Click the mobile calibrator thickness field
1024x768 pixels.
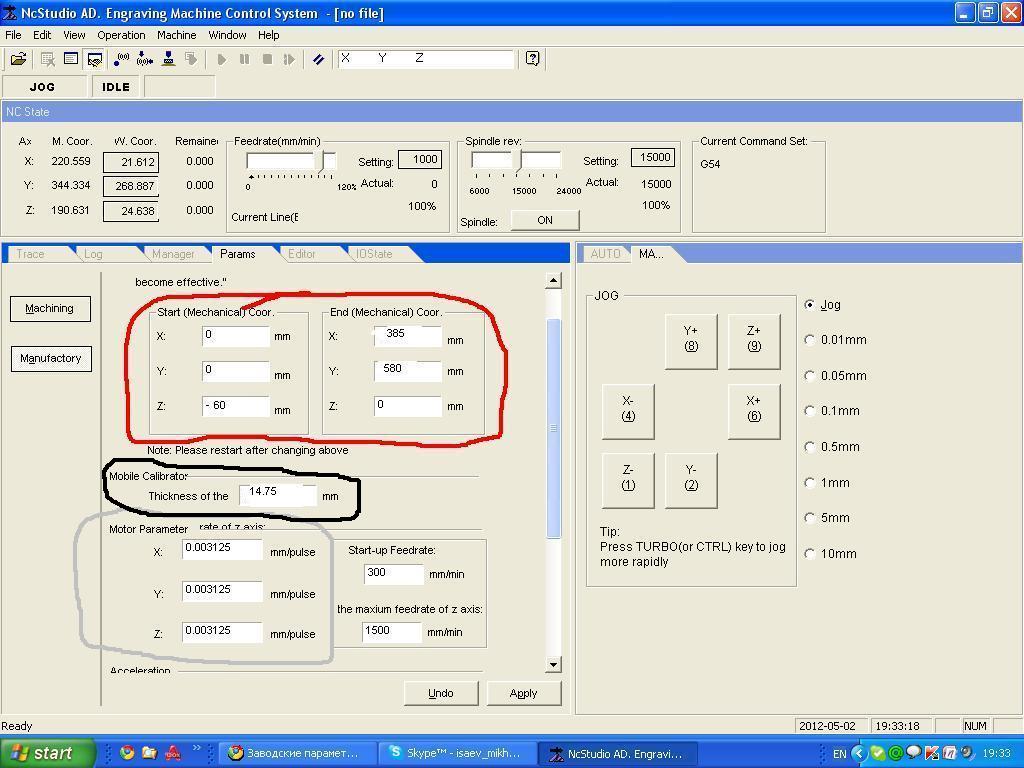[278, 494]
